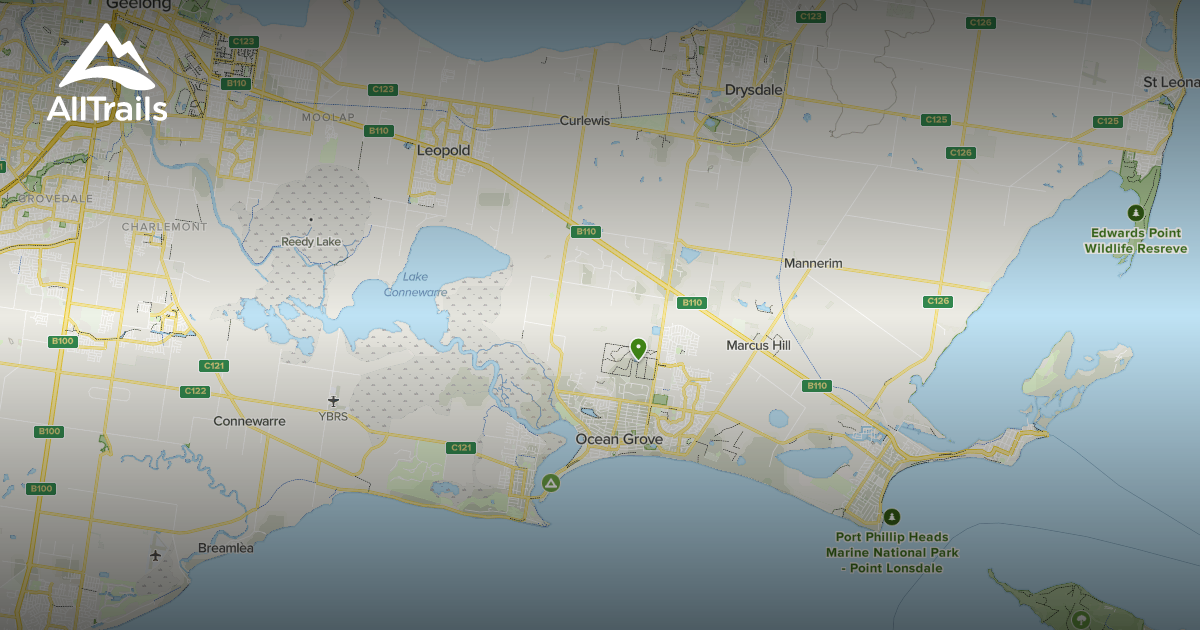Click the campground triangle marker on the coast
Viewport: 1200px width, 630px height.
(x=550, y=484)
